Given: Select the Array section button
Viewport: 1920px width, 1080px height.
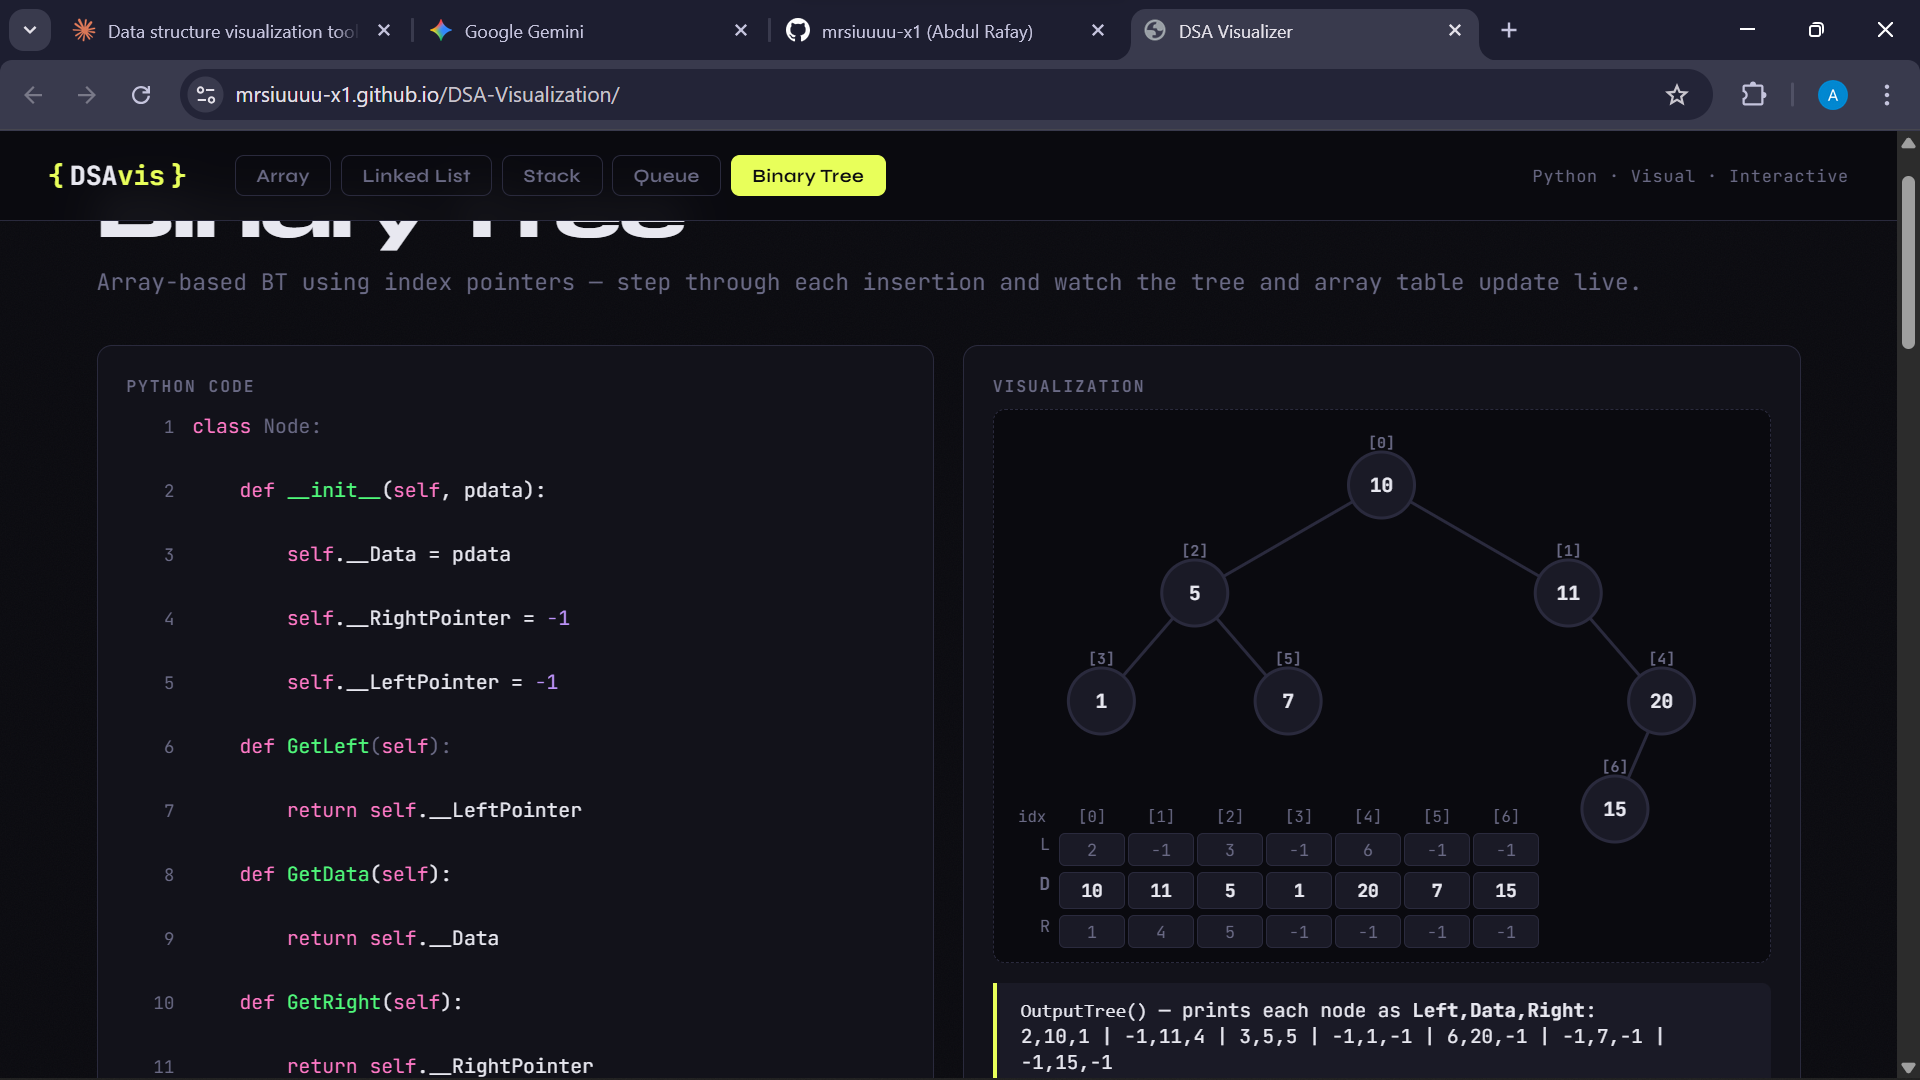Looking at the screenshot, I should click(x=282, y=176).
